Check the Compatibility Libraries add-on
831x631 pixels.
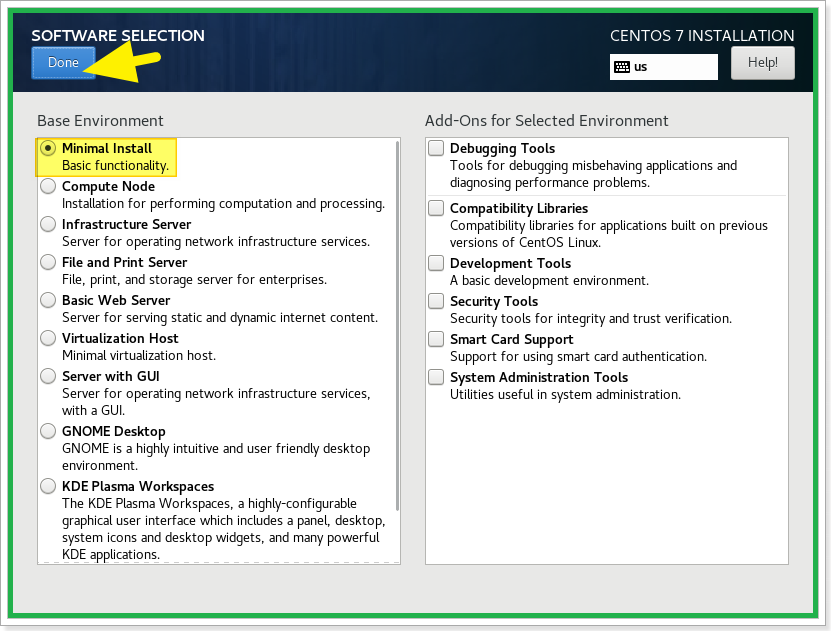click(436, 208)
